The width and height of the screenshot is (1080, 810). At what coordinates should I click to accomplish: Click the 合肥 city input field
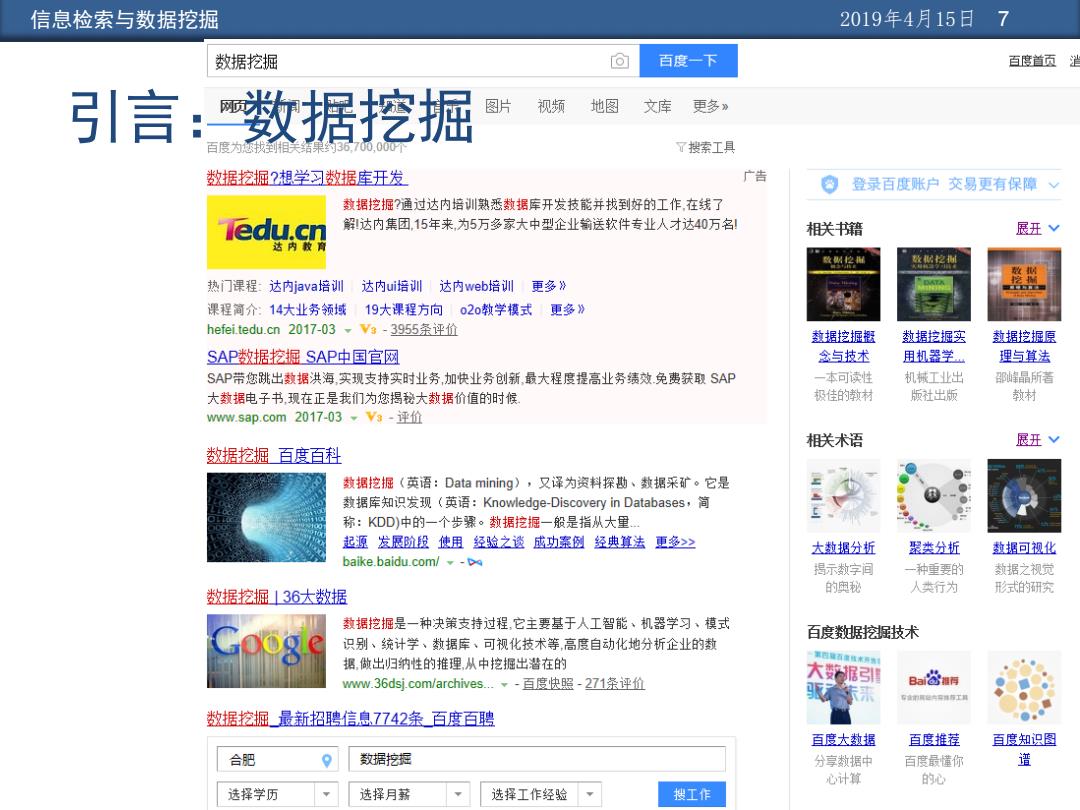[278, 759]
